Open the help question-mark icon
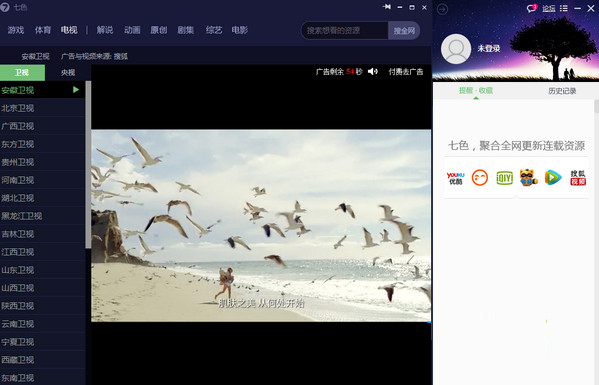The image size is (599, 385). [x=5, y=7]
